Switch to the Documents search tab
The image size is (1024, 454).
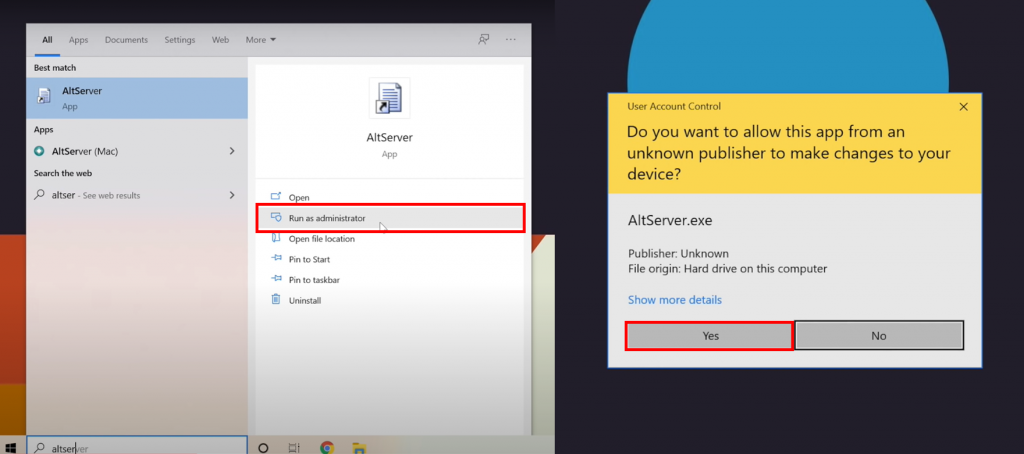[126, 40]
